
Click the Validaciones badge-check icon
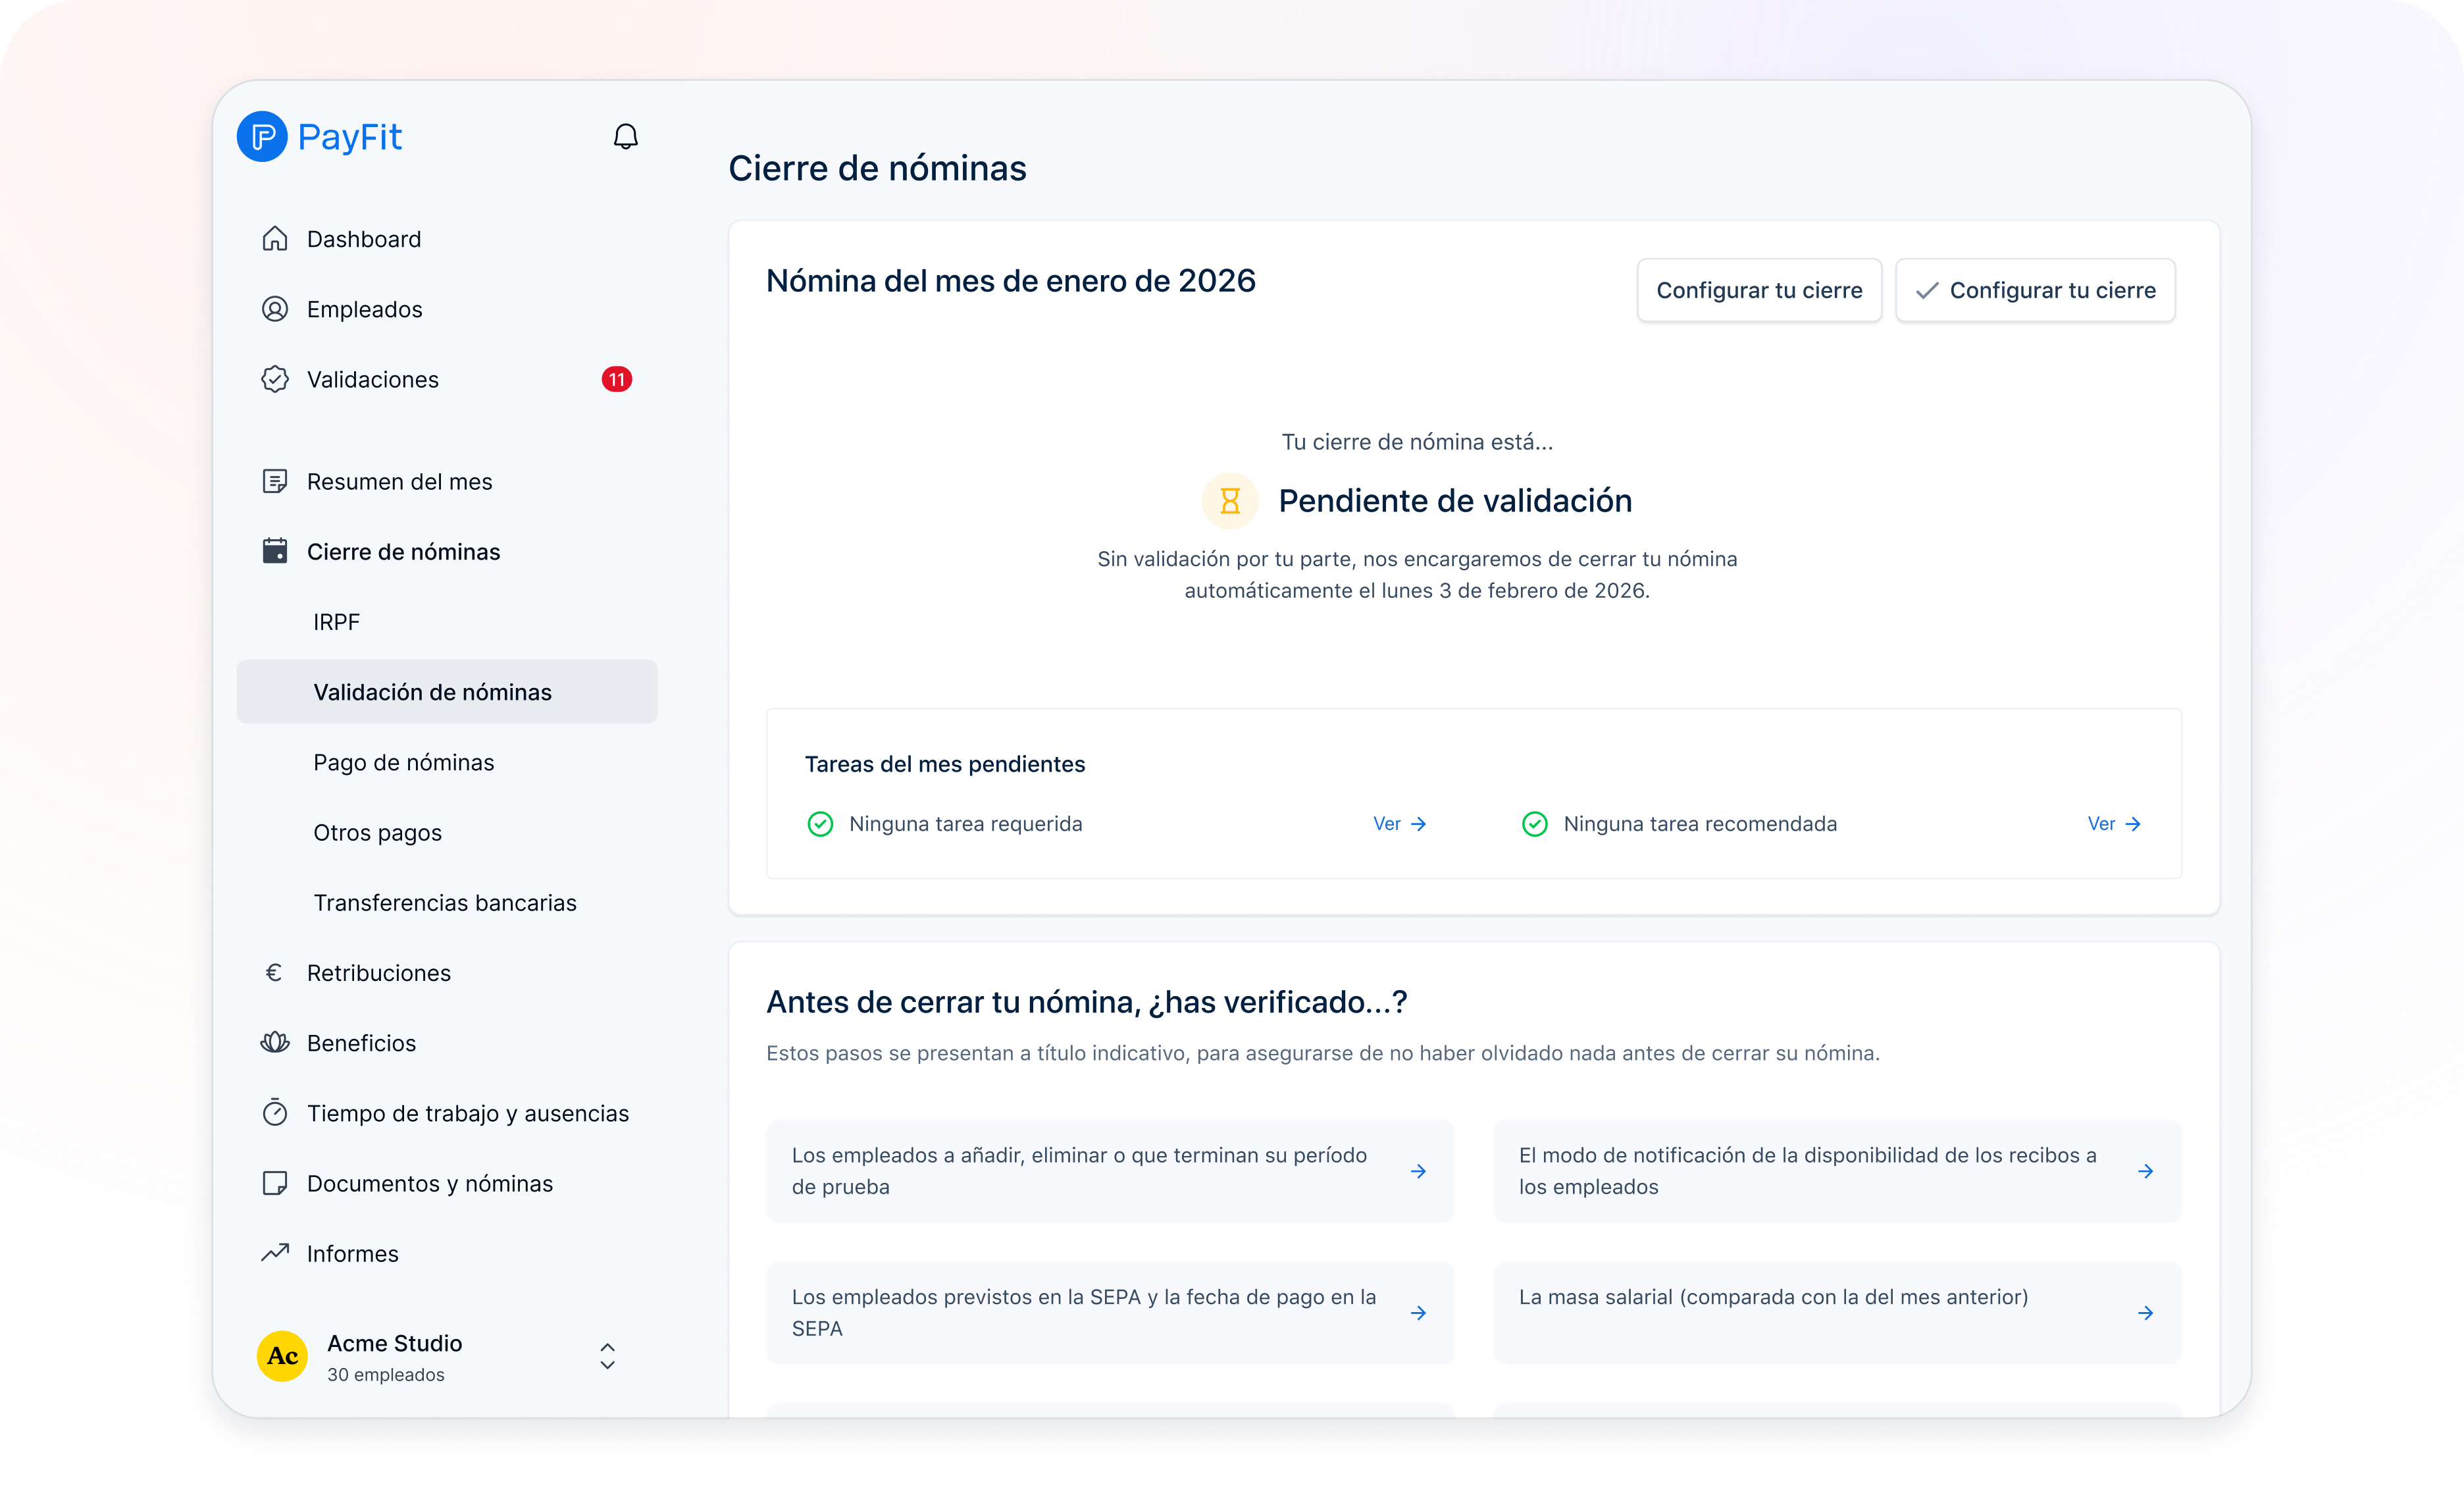[275, 379]
